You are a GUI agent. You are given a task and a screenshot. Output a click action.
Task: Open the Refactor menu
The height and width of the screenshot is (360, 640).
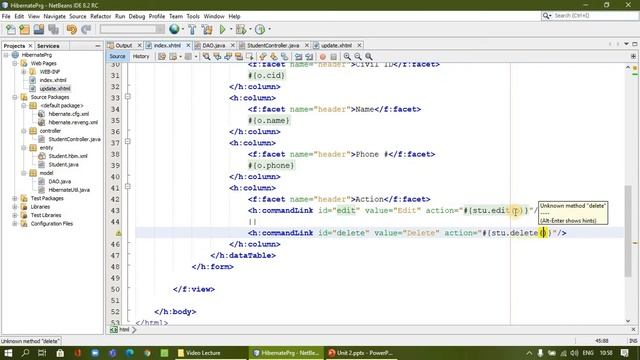click(100, 16)
